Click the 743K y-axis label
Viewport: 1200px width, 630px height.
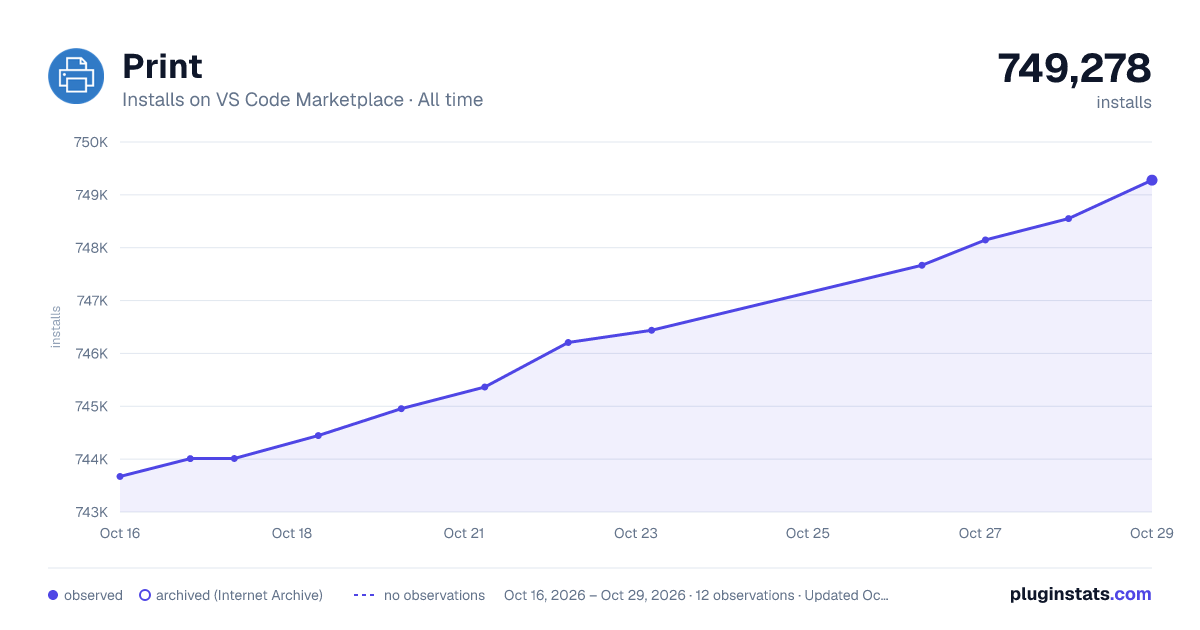[x=91, y=512]
